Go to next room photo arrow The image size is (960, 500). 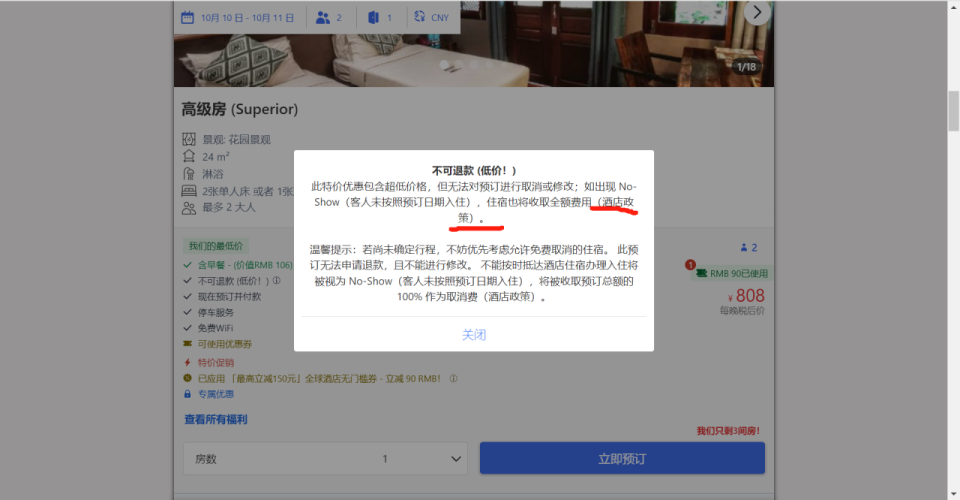click(757, 12)
